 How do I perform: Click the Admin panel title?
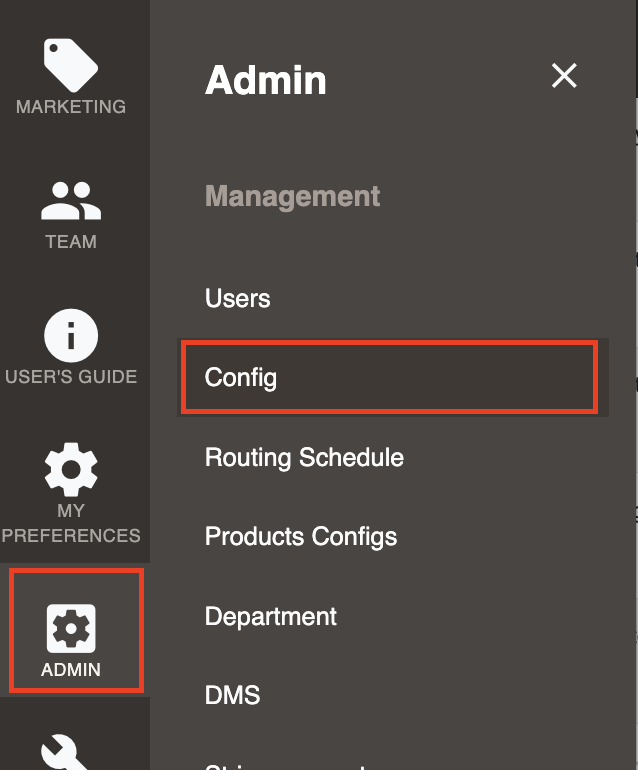(x=266, y=80)
